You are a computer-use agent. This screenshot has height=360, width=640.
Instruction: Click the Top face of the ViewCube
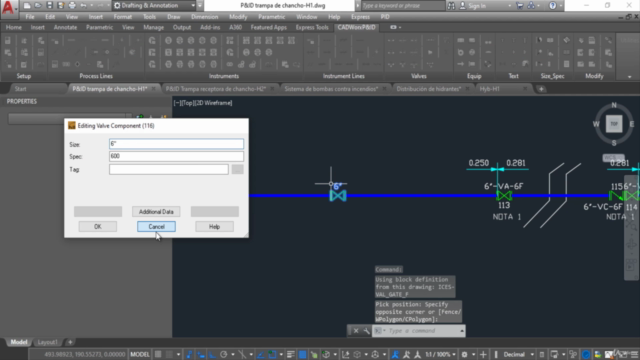click(x=614, y=124)
